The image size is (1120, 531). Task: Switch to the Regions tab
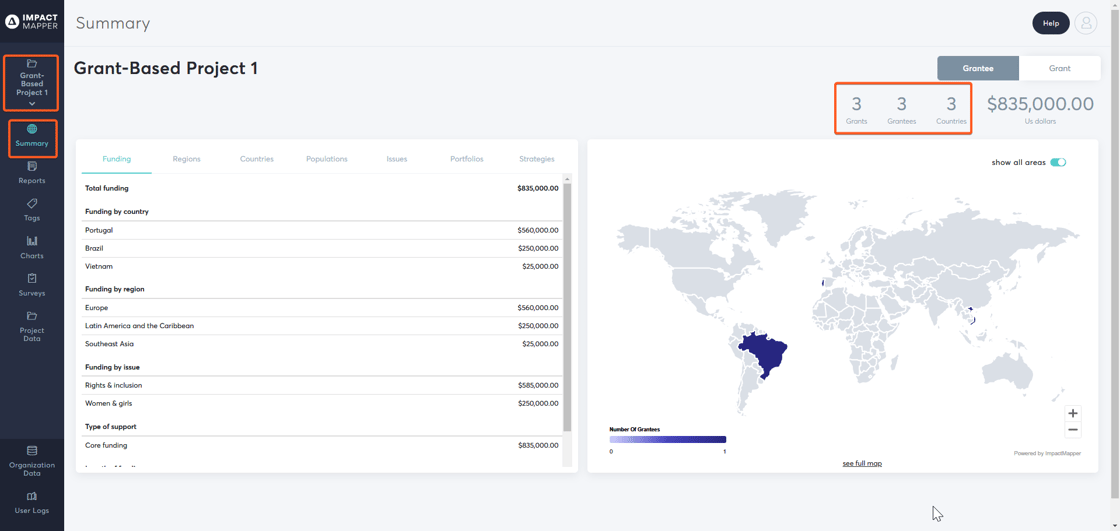point(186,159)
